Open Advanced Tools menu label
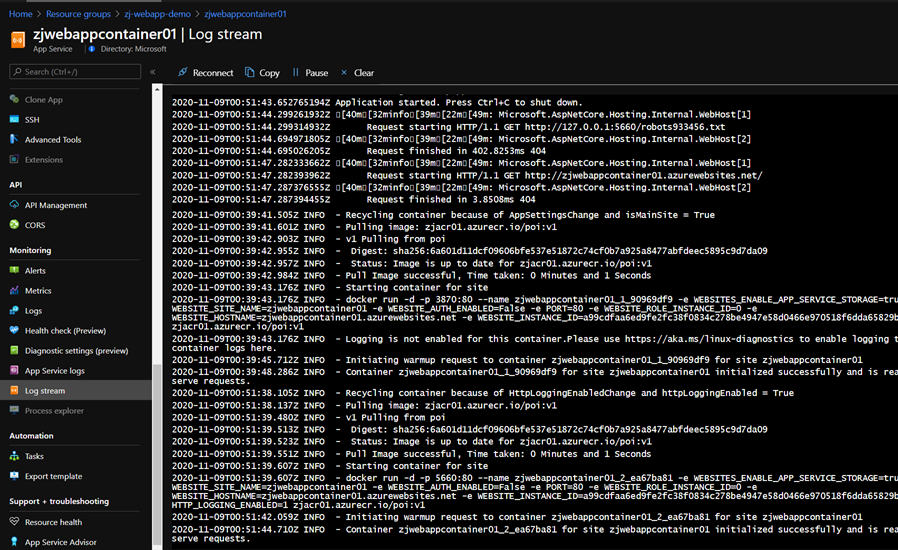The height and width of the screenshot is (550, 898). tap(53, 140)
